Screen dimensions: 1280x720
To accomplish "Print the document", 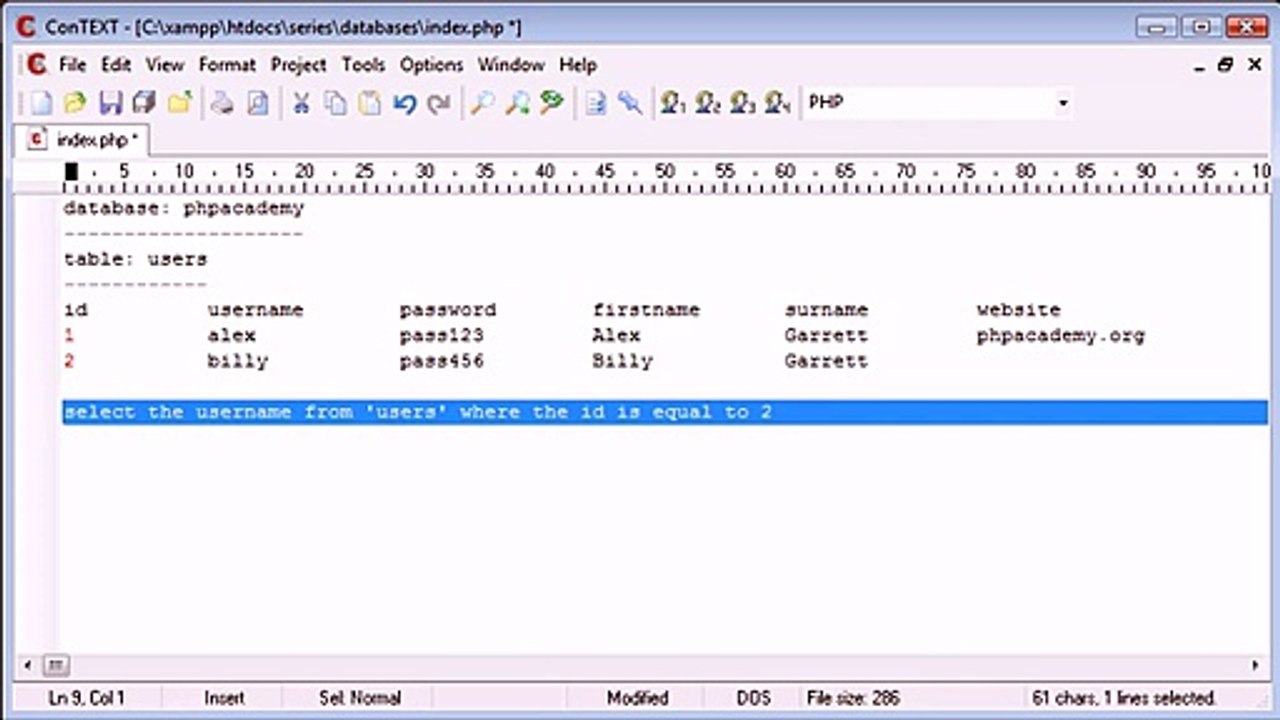I will (x=222, y=102).
